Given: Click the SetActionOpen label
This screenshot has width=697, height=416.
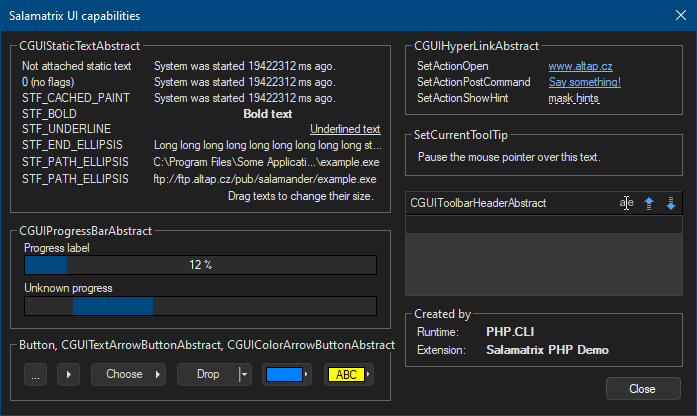Looking at the screenshot, I should 453,66.
